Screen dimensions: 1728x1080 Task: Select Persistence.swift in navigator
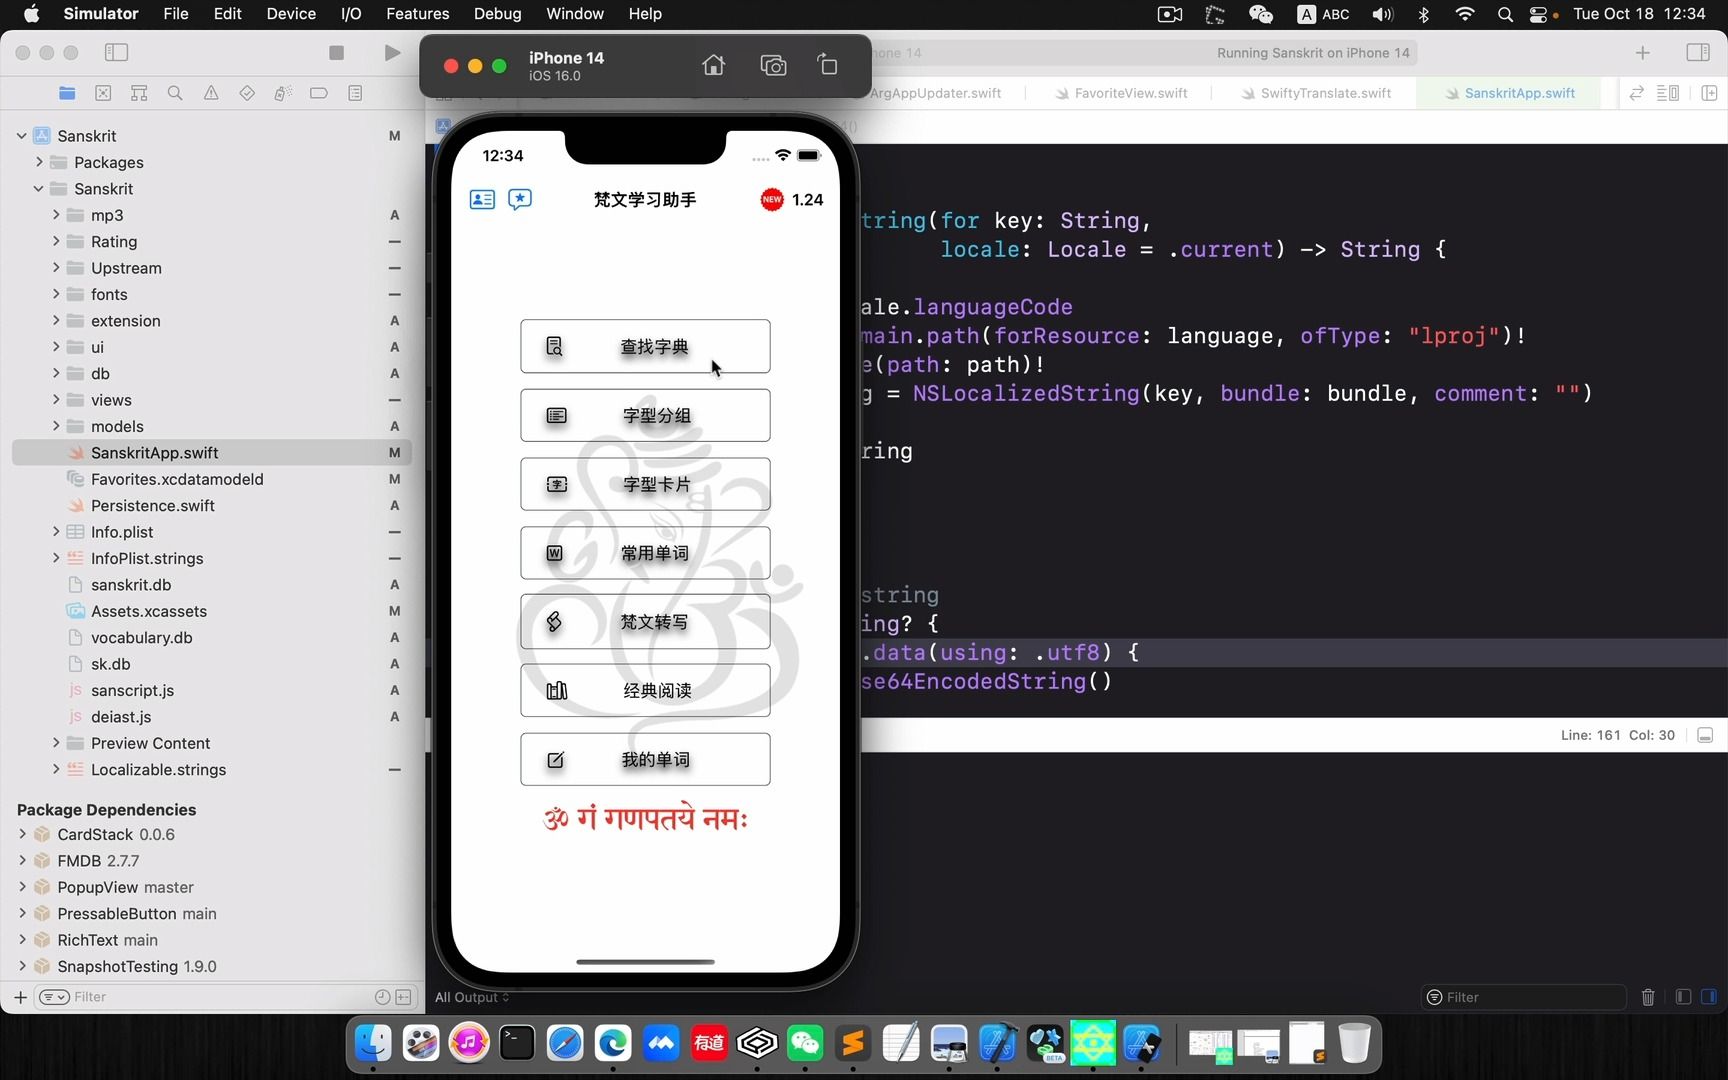tap(152, 505)
